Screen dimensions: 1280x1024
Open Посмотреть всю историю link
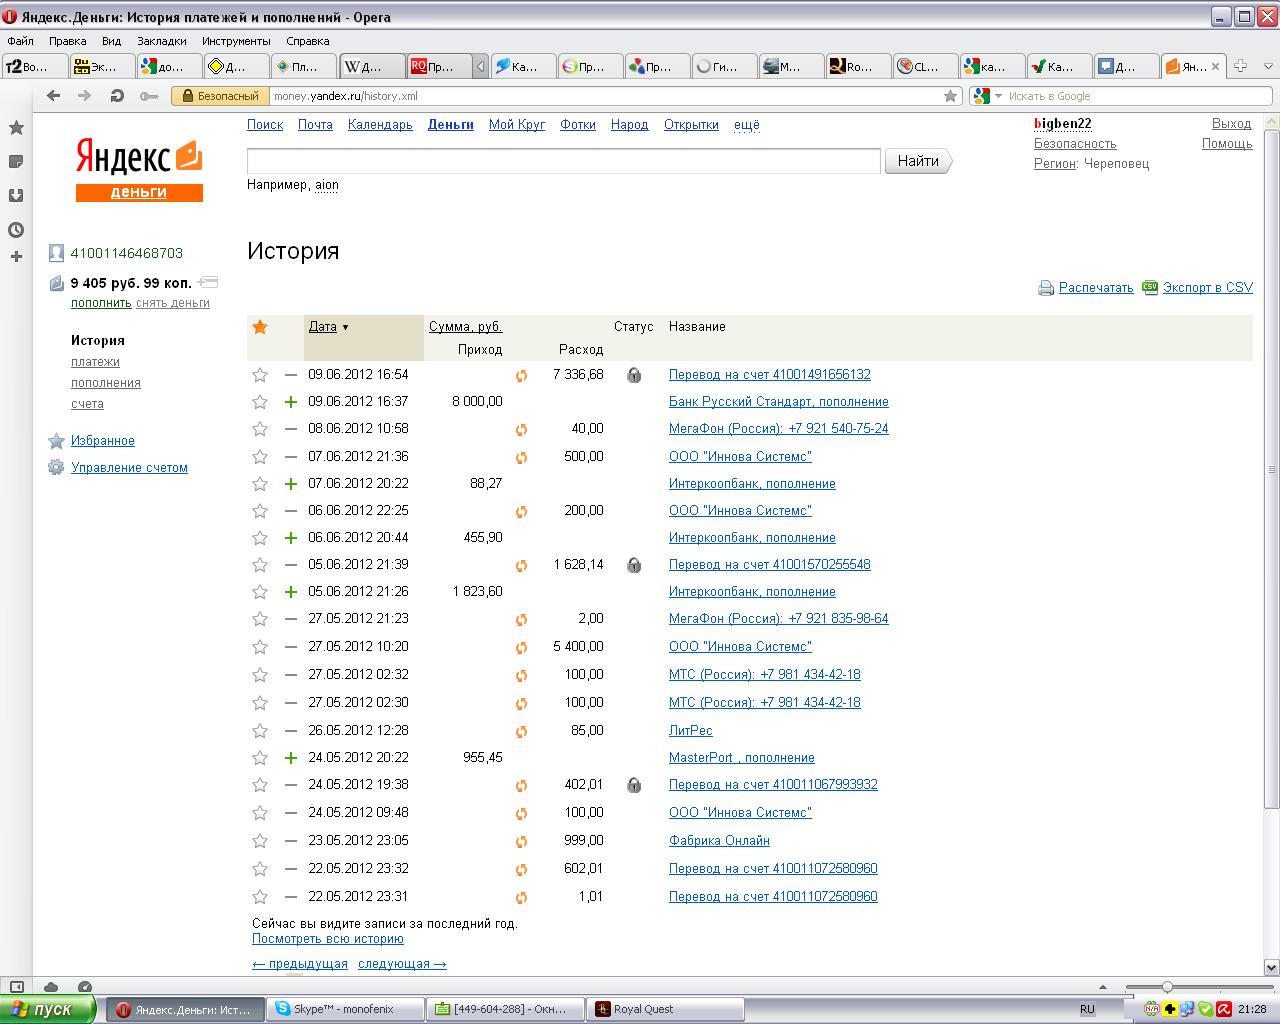coord(328,939)
